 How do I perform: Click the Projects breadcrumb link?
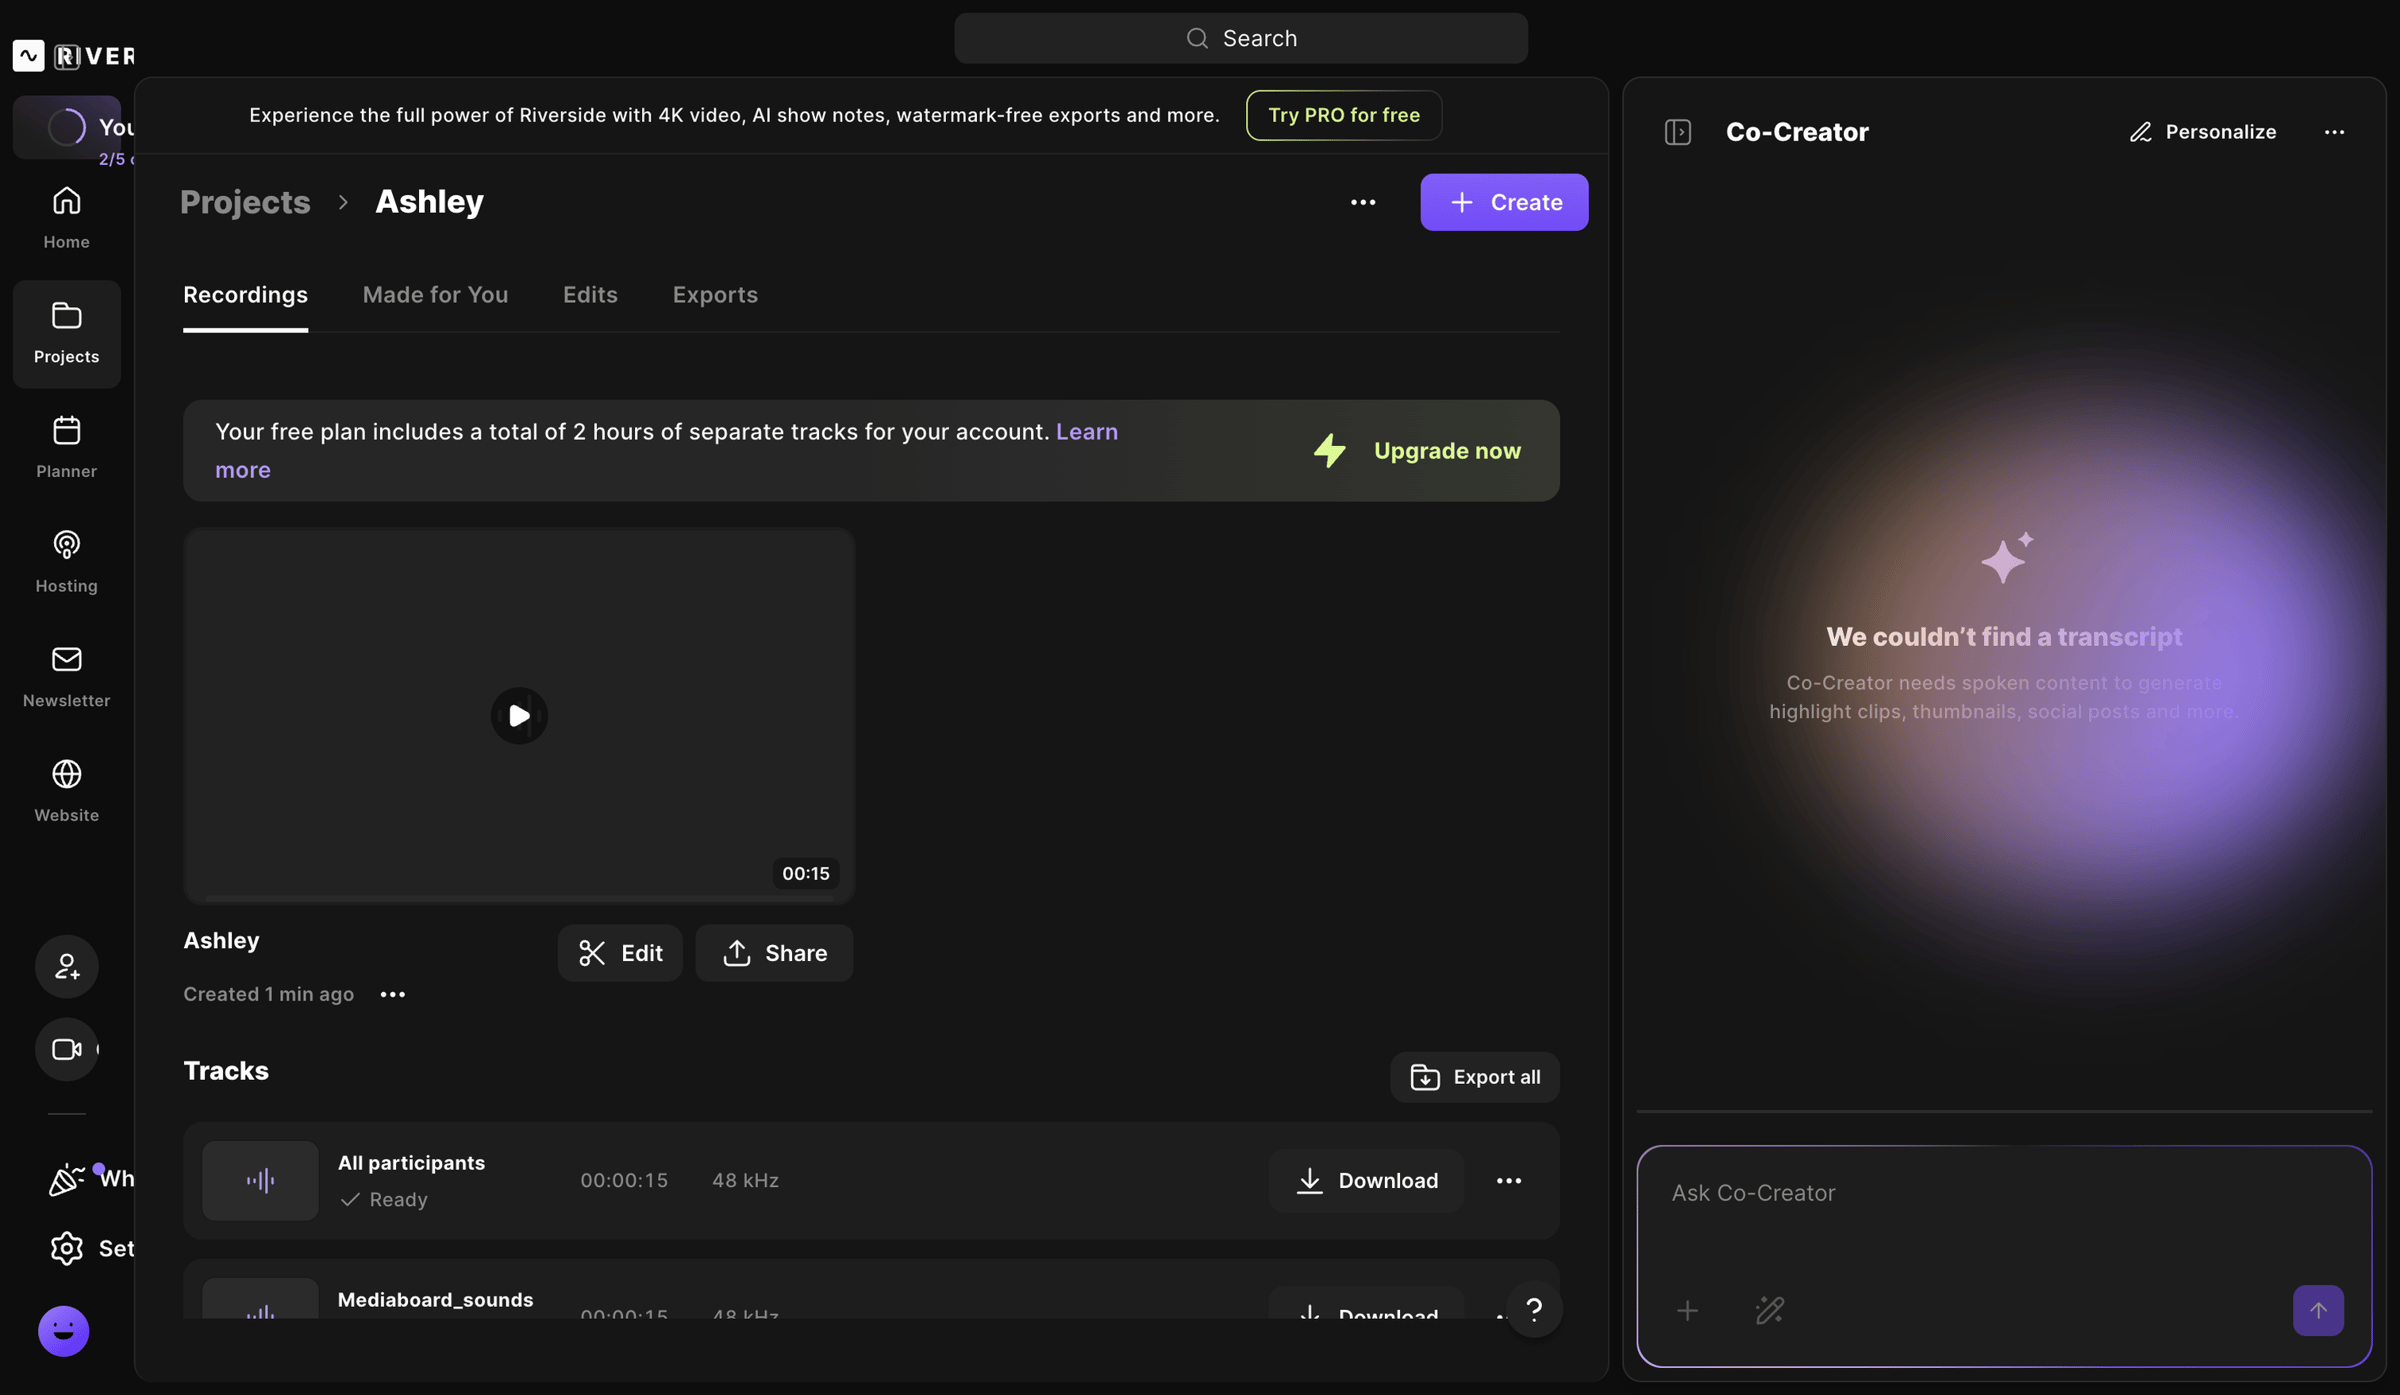pos(245,202)
